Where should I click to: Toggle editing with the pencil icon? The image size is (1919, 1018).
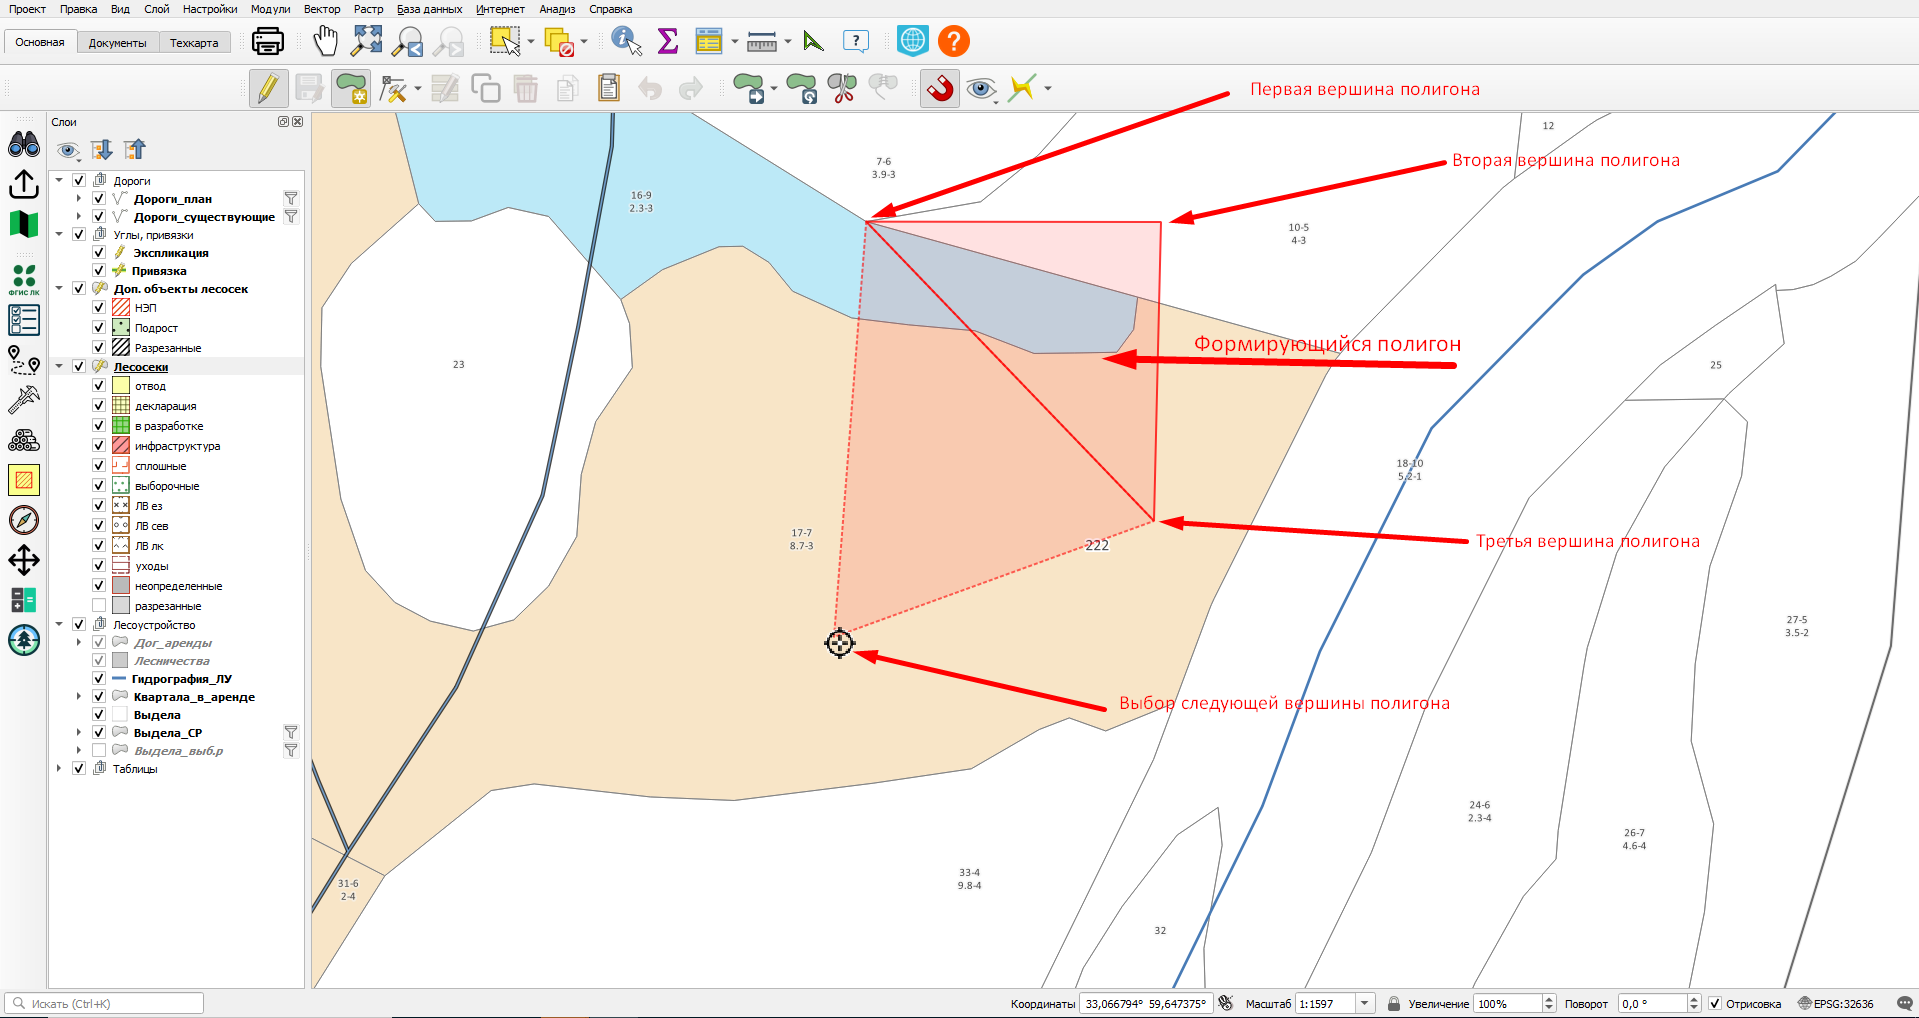[x=267, y=89]
